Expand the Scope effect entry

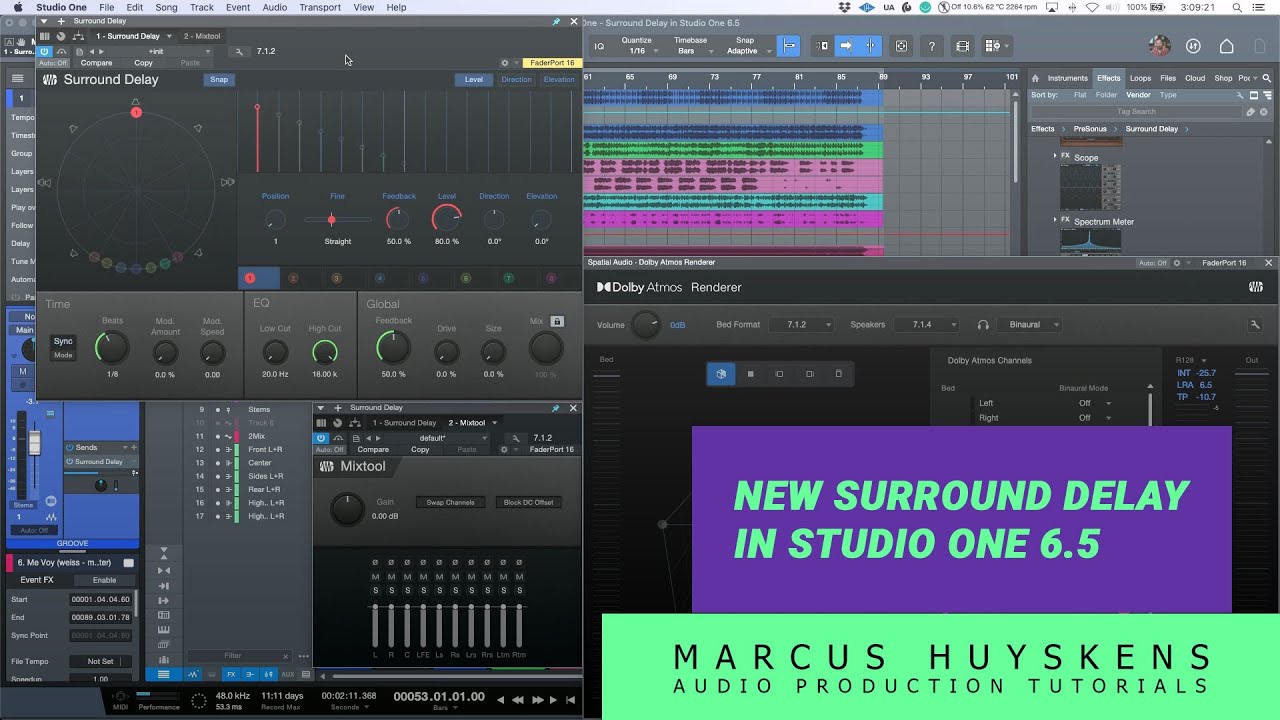(1055, 155)
